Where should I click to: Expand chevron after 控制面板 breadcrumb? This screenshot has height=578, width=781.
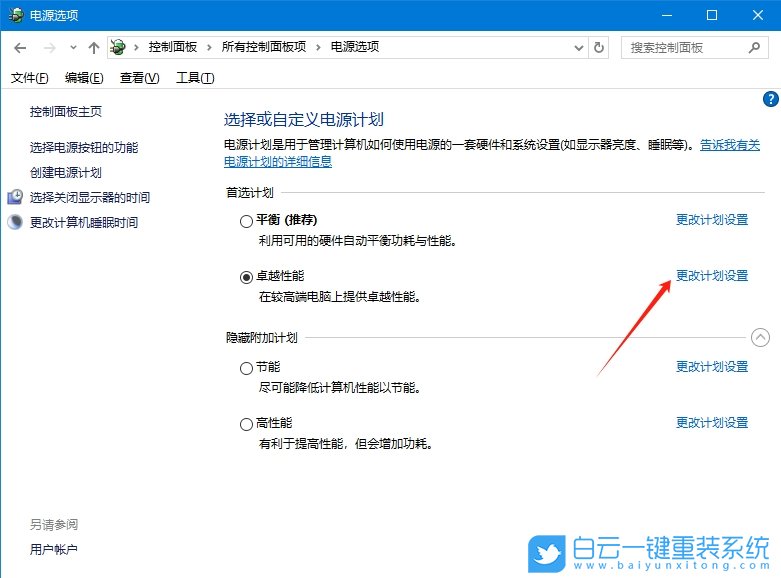point(209,47)
